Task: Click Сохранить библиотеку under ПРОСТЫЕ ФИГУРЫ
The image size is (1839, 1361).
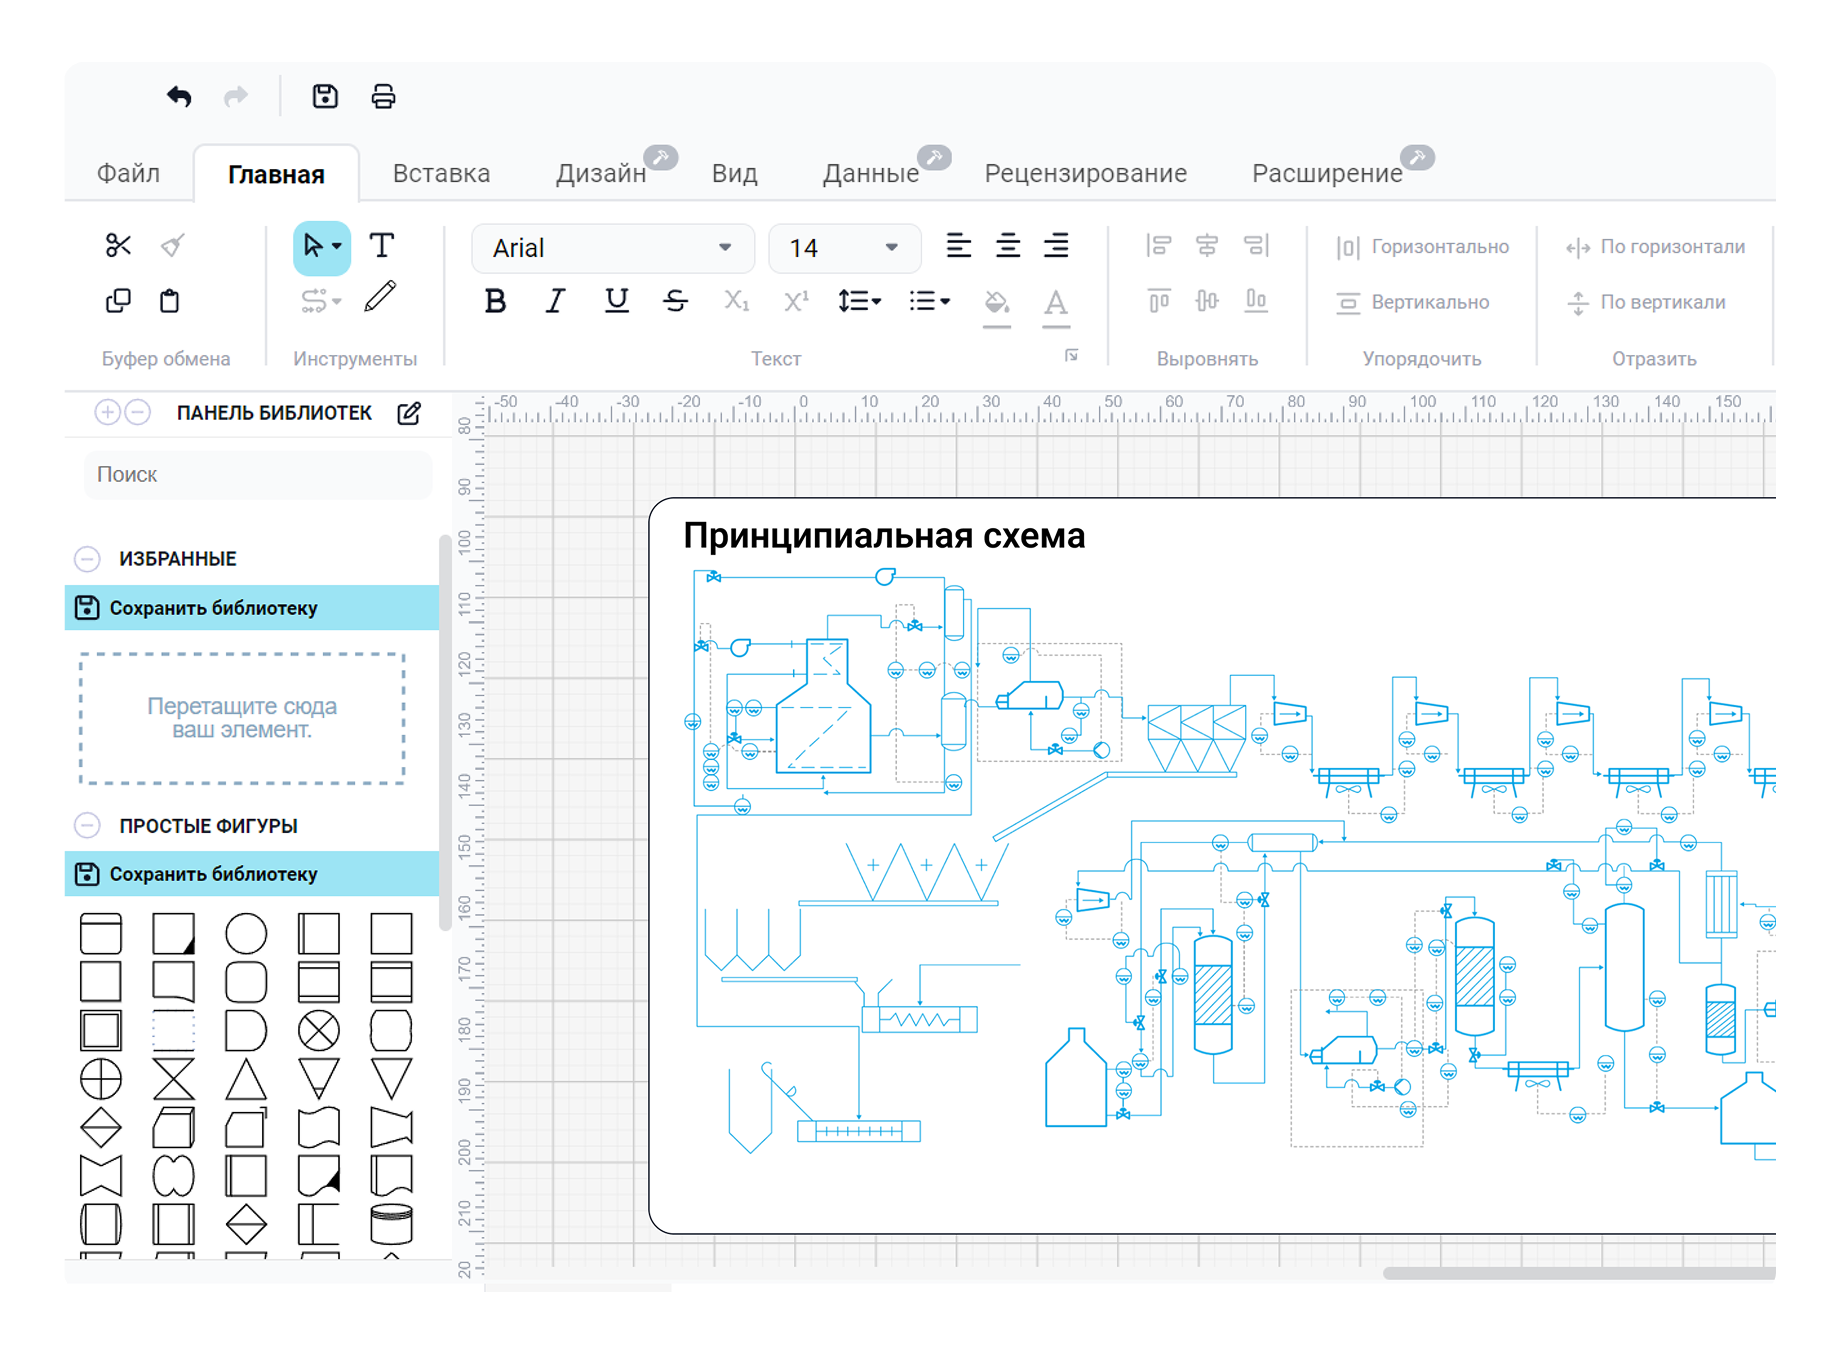Action: point(213,874)
